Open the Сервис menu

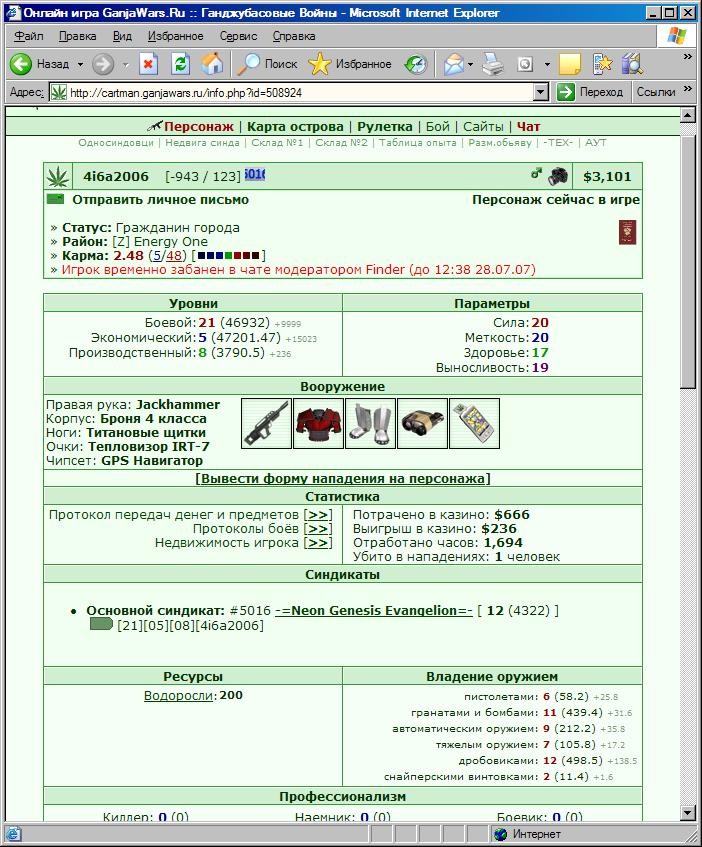(238, 36)
